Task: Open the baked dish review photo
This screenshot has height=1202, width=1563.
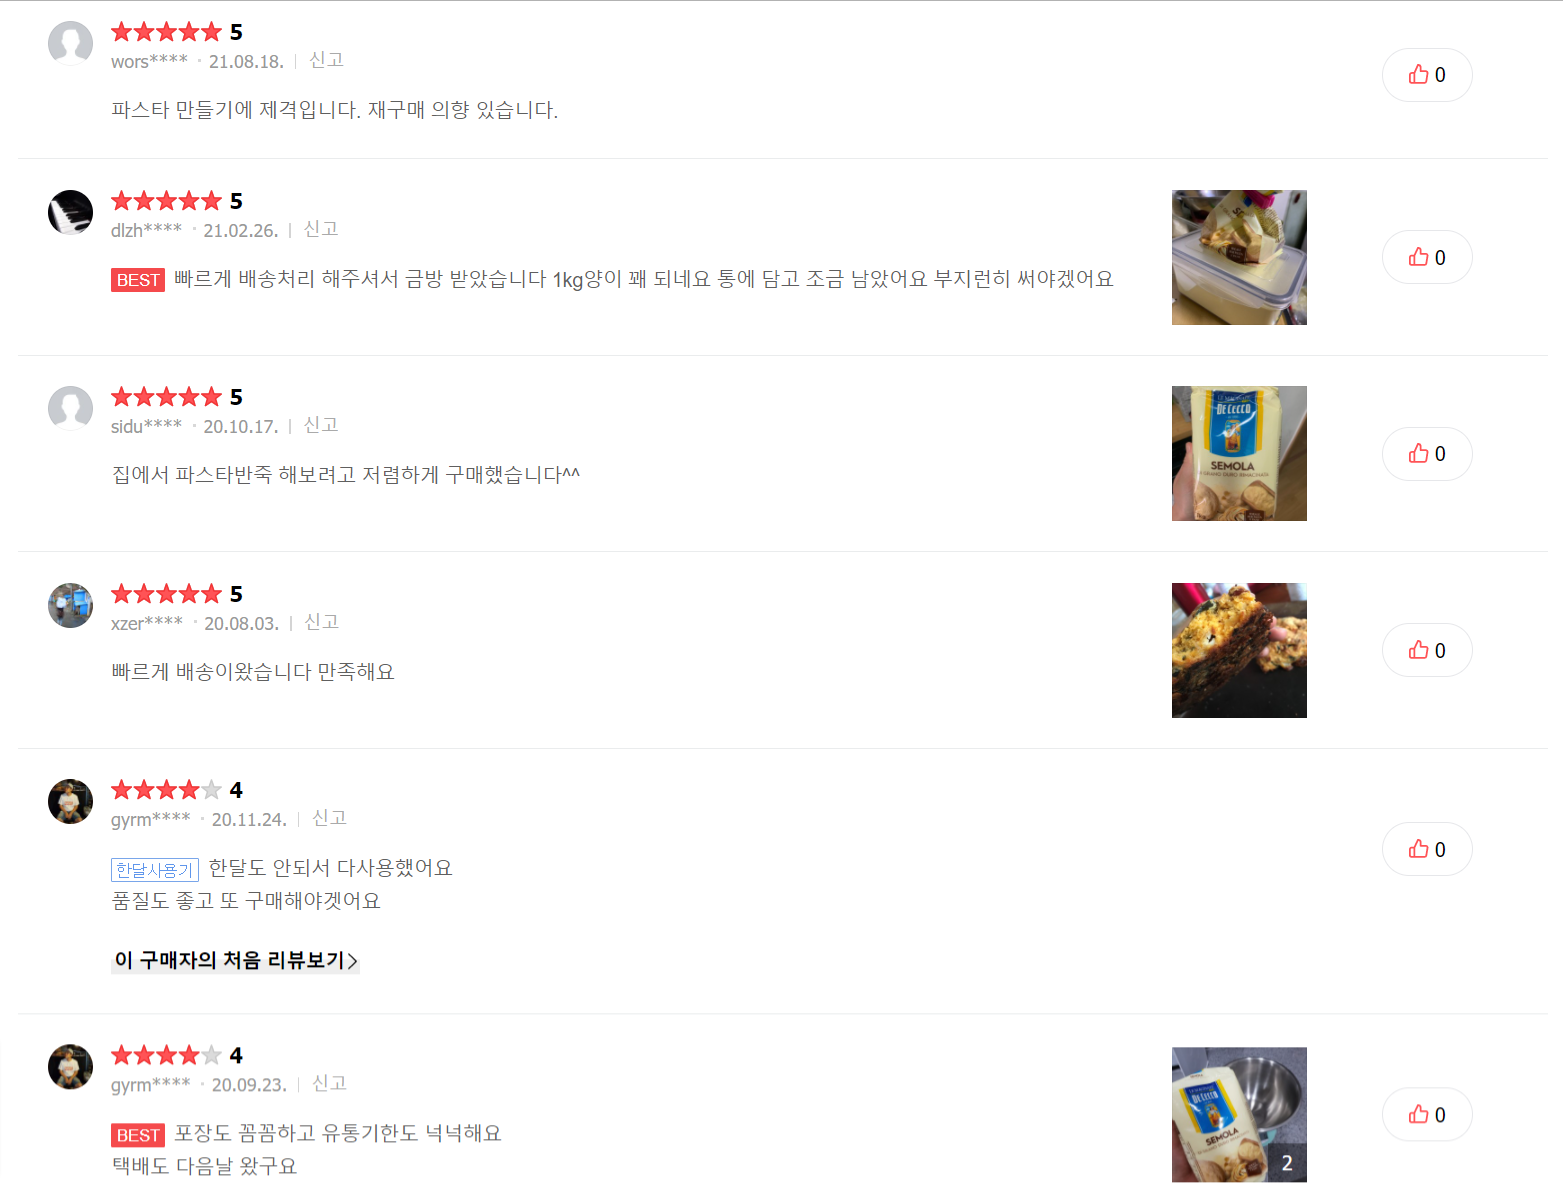Action: tap(1239, 650)
